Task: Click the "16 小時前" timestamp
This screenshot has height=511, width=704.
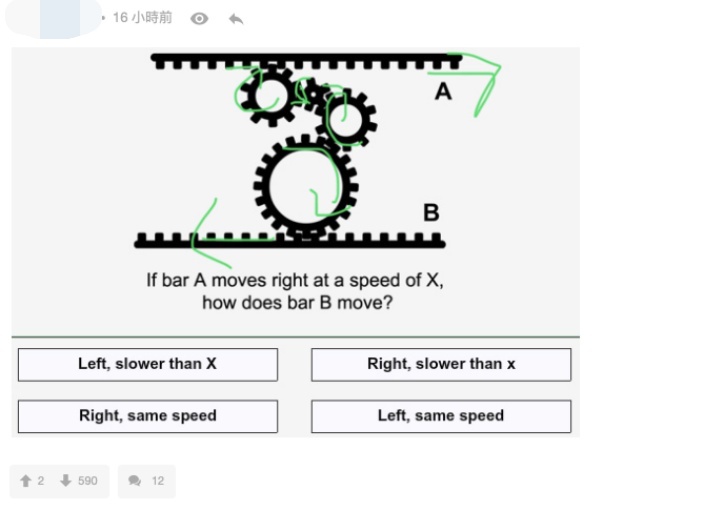Action: (x=142, y=18)
